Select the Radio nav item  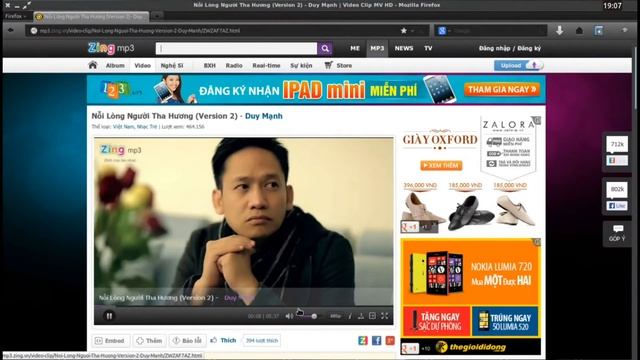click(234, 65)
